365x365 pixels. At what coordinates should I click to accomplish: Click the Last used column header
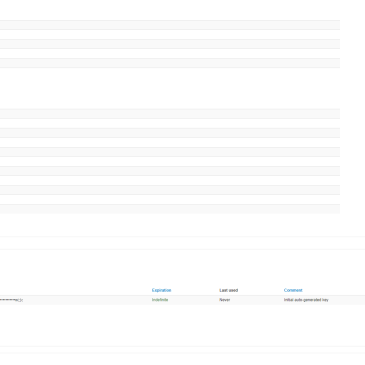(x=229, y=290)
